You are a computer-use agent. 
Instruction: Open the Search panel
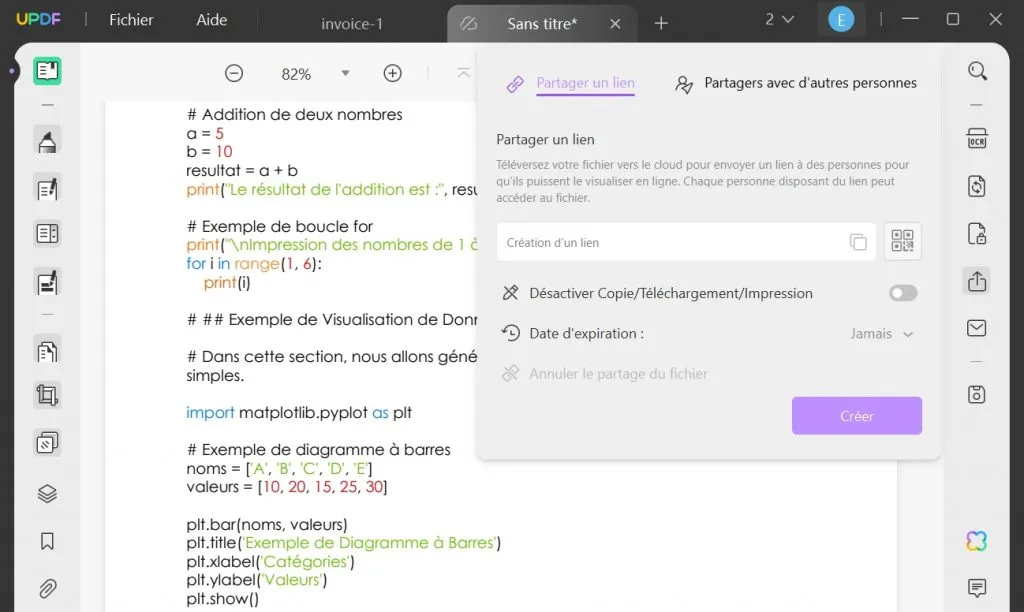point(977,71)
